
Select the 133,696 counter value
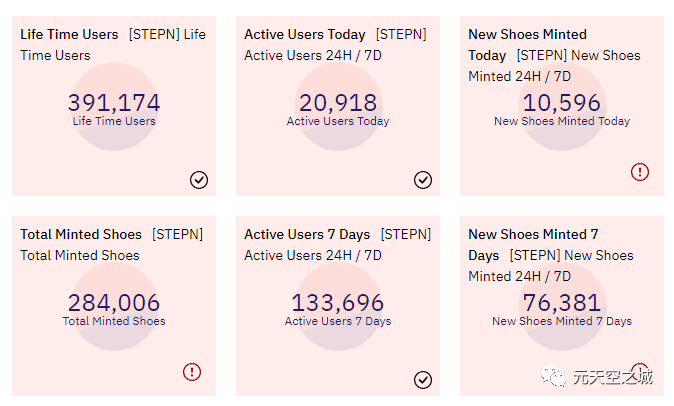pos(338,303)
